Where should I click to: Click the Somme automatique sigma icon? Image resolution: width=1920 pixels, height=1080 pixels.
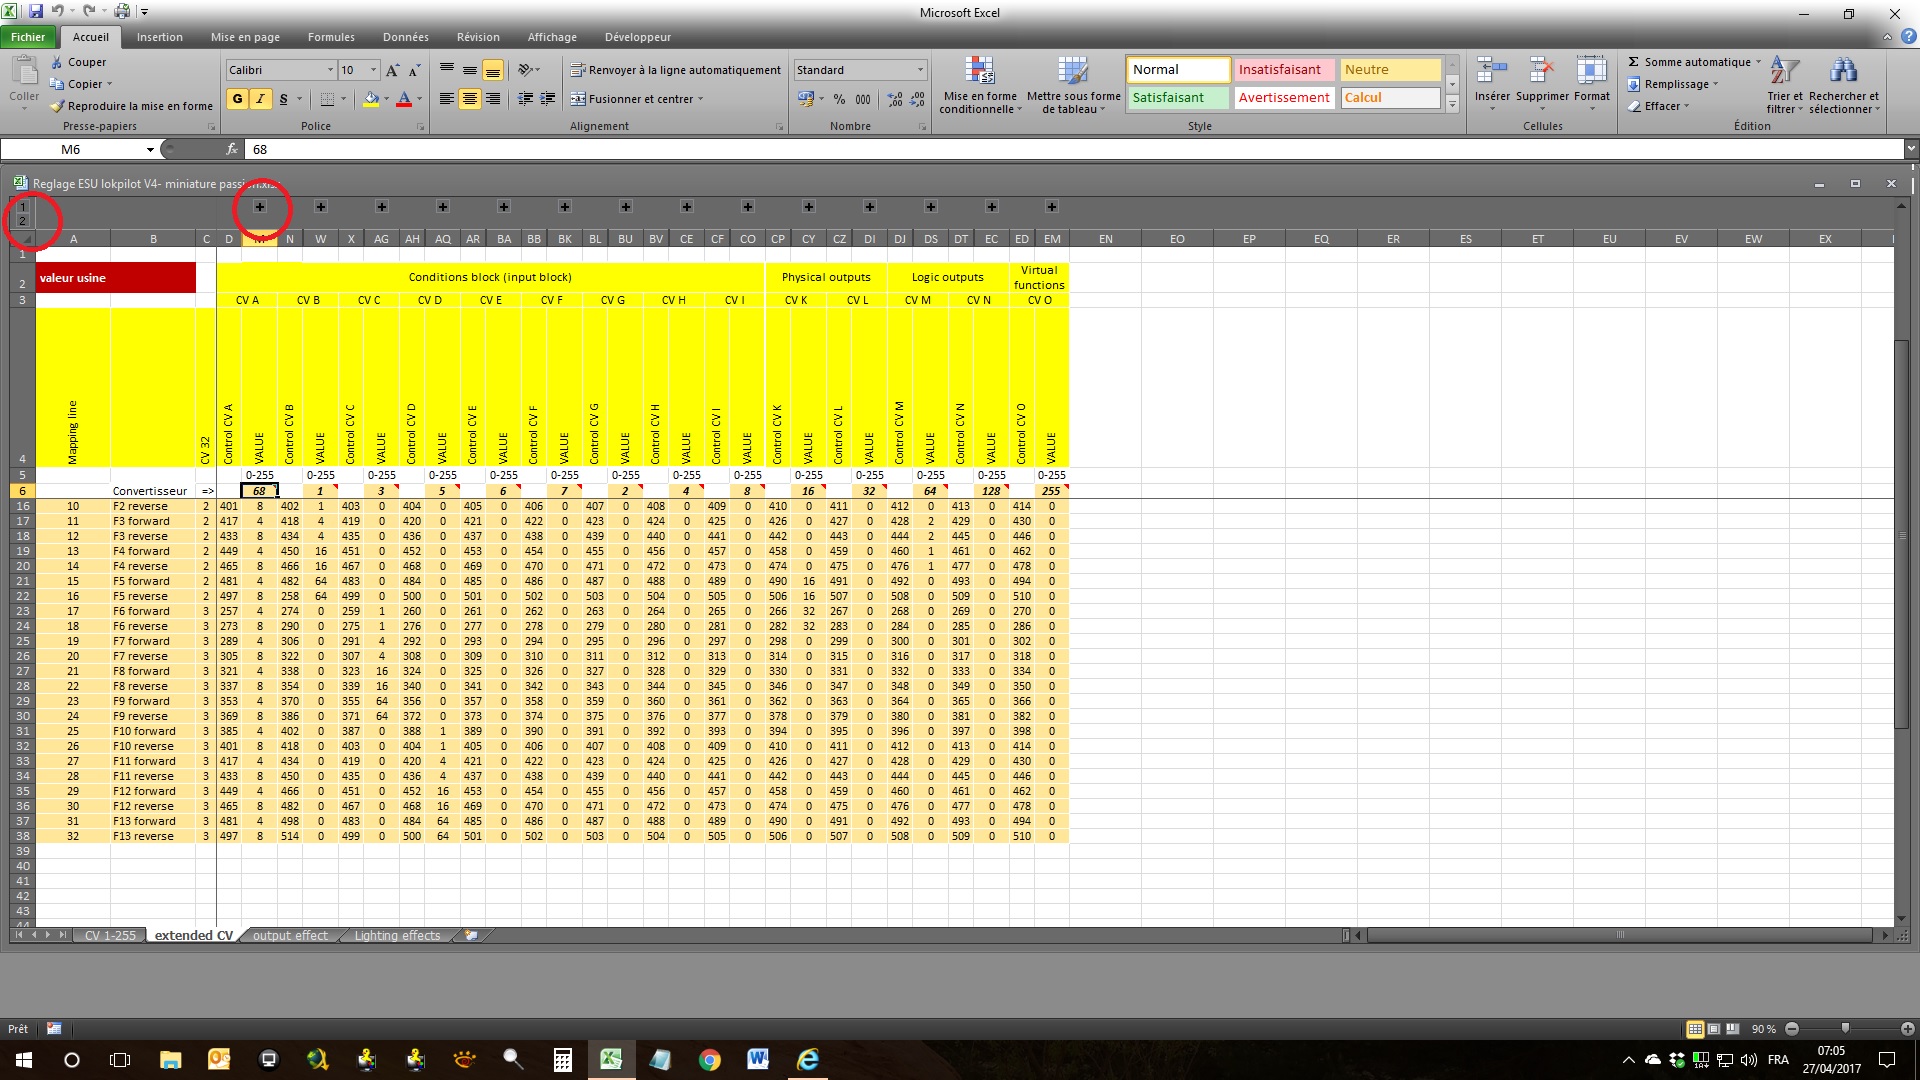[x=1633, y=62]
